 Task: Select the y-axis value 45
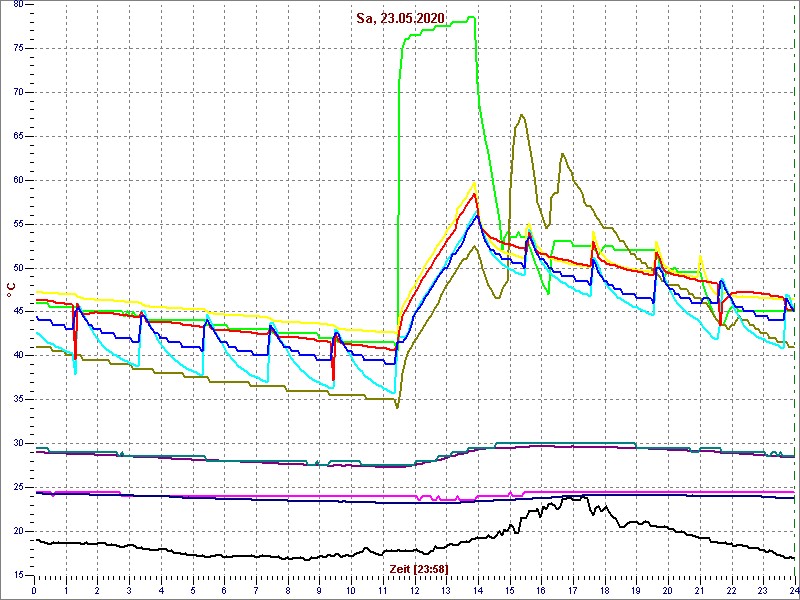[x=17, y=312]
